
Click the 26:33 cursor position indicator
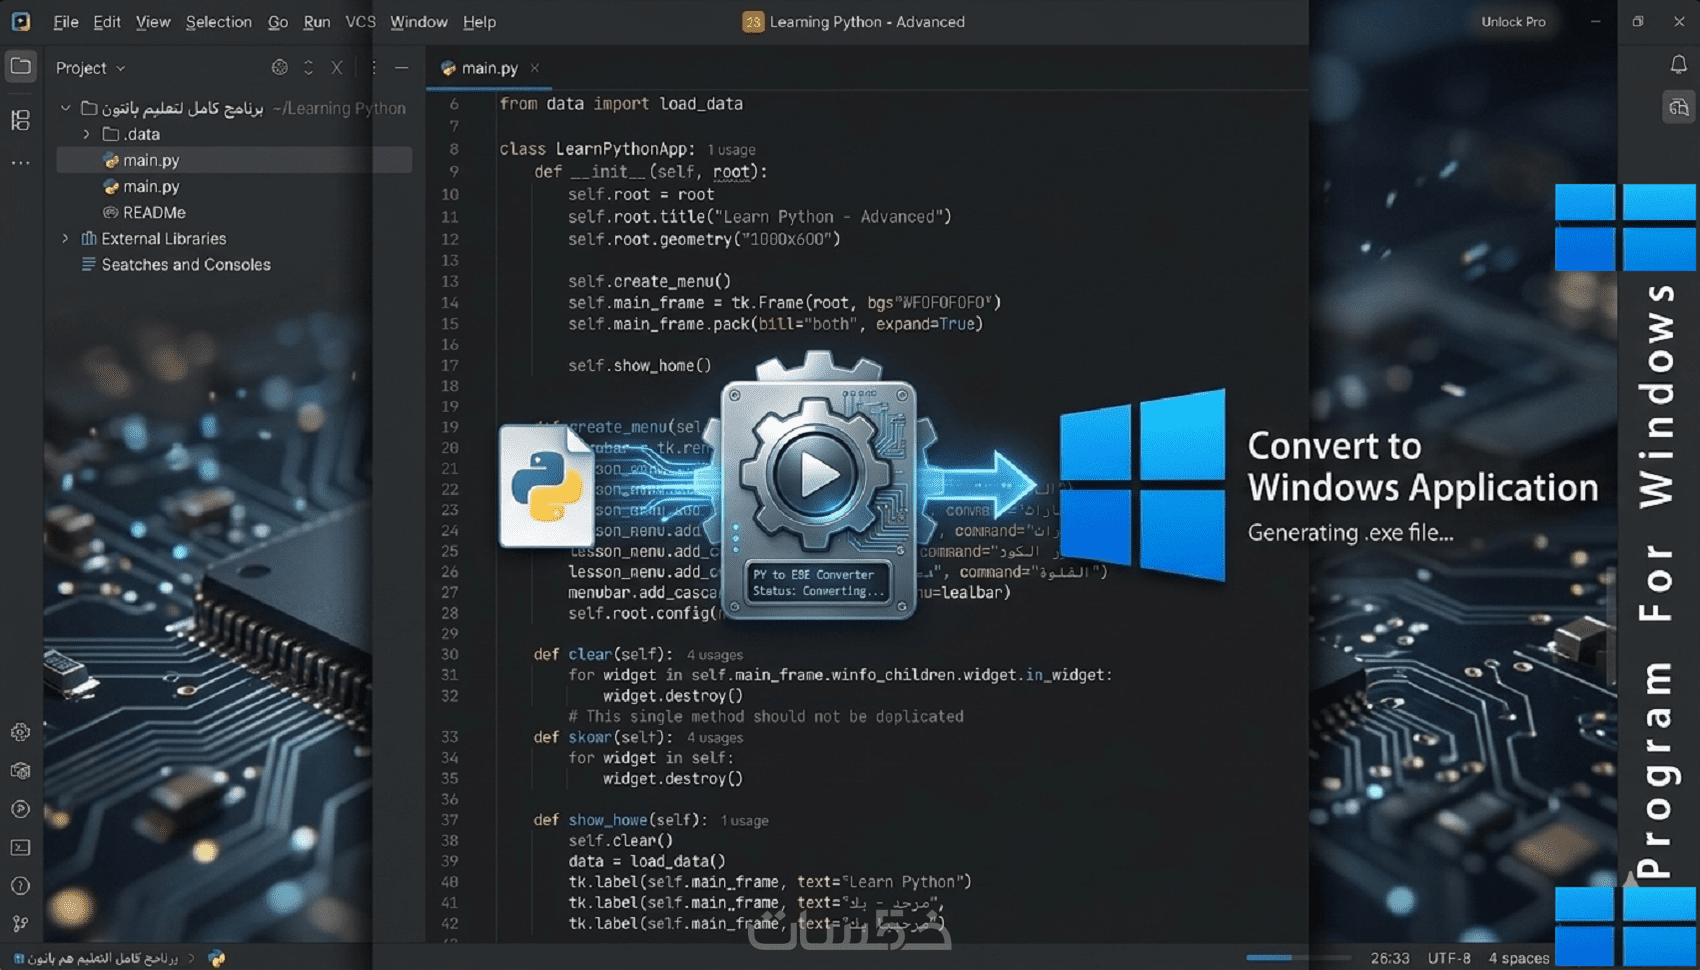tap(1390, 958)
